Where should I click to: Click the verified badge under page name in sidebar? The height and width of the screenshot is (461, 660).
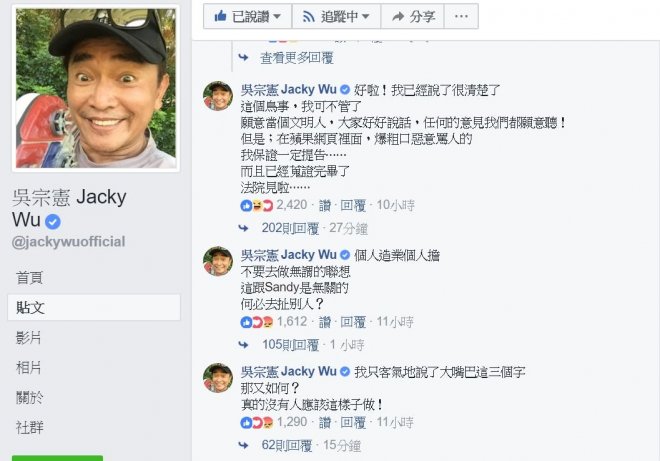[53, 221]
